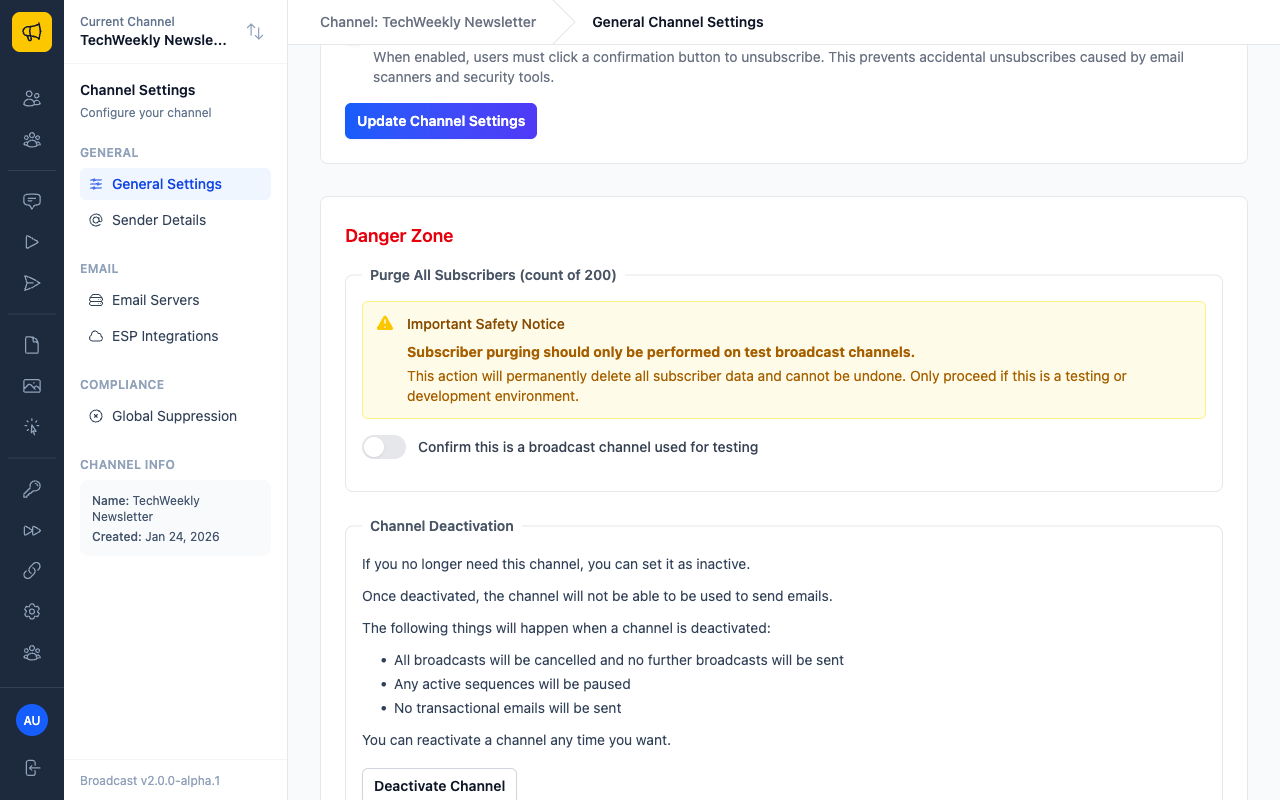This screenshot has width=1280, height=800.
Task: Click the Created: Jan 24, 2026 text
Action: [156, 537]
